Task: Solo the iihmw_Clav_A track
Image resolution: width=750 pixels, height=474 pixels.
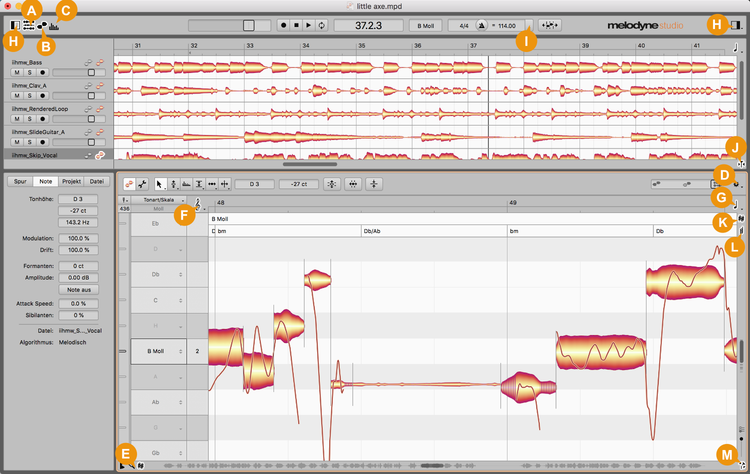Action: [29, 95]
